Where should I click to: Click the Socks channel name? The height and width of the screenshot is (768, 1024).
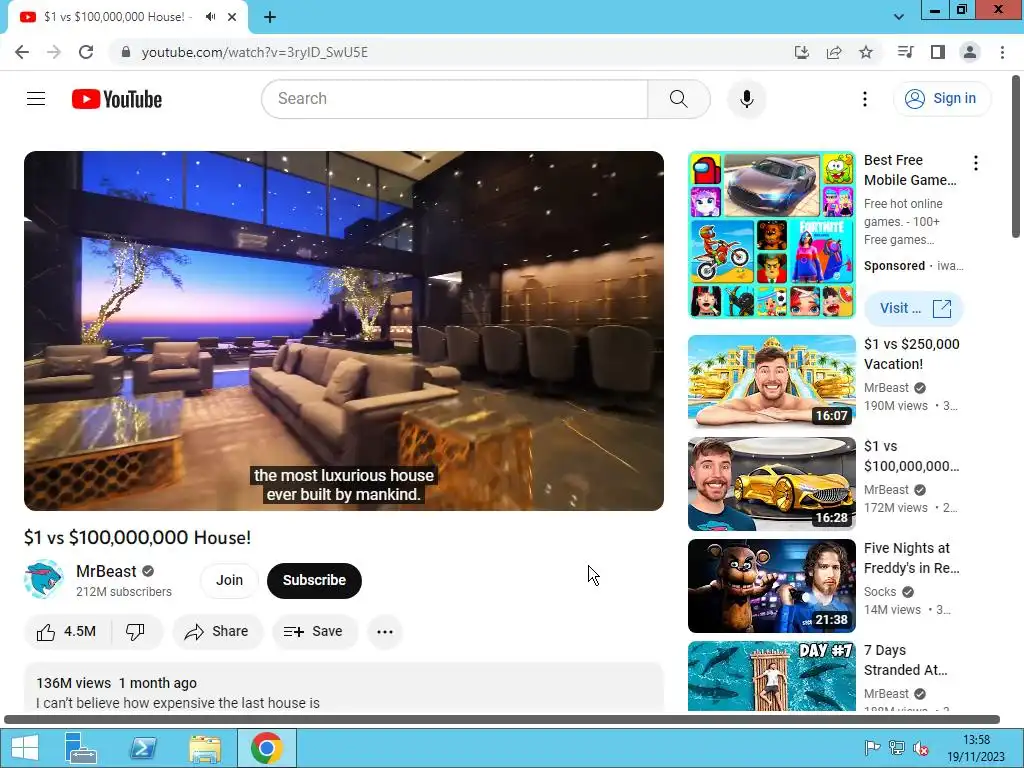point(880,592)
